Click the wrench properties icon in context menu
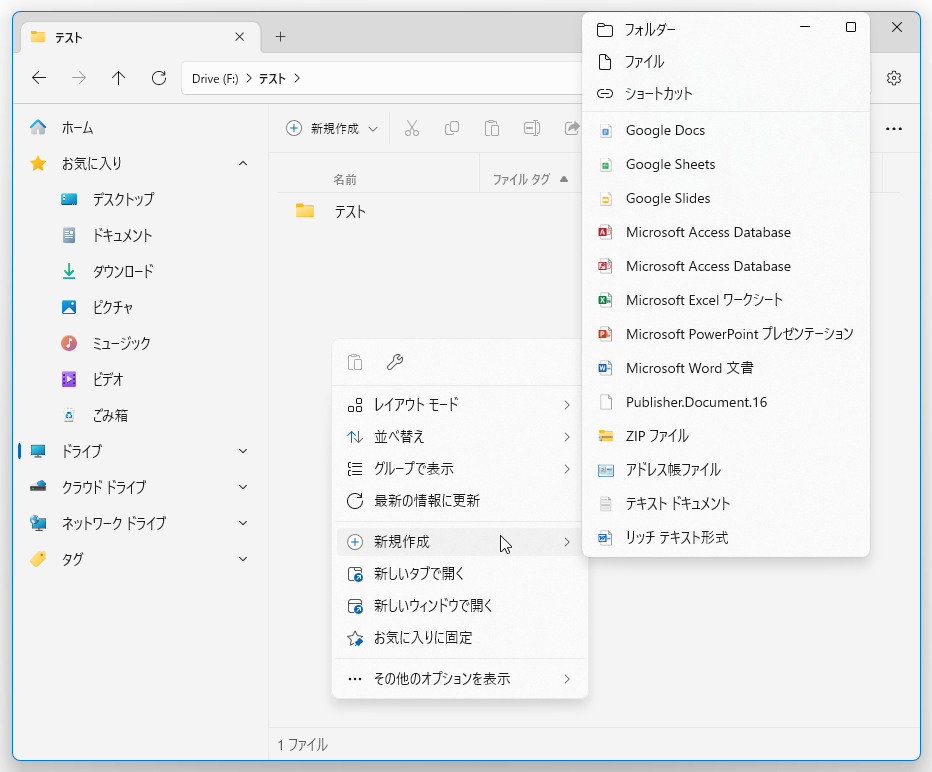Image resolution: width=932 pixels, height=772 pixels. (395, 362)
